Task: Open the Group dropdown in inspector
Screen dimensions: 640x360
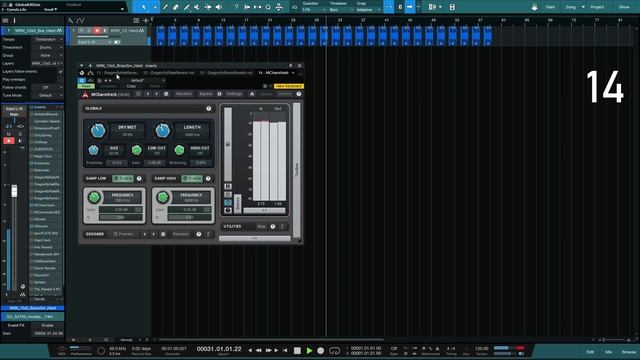Action: coord(48,56)
